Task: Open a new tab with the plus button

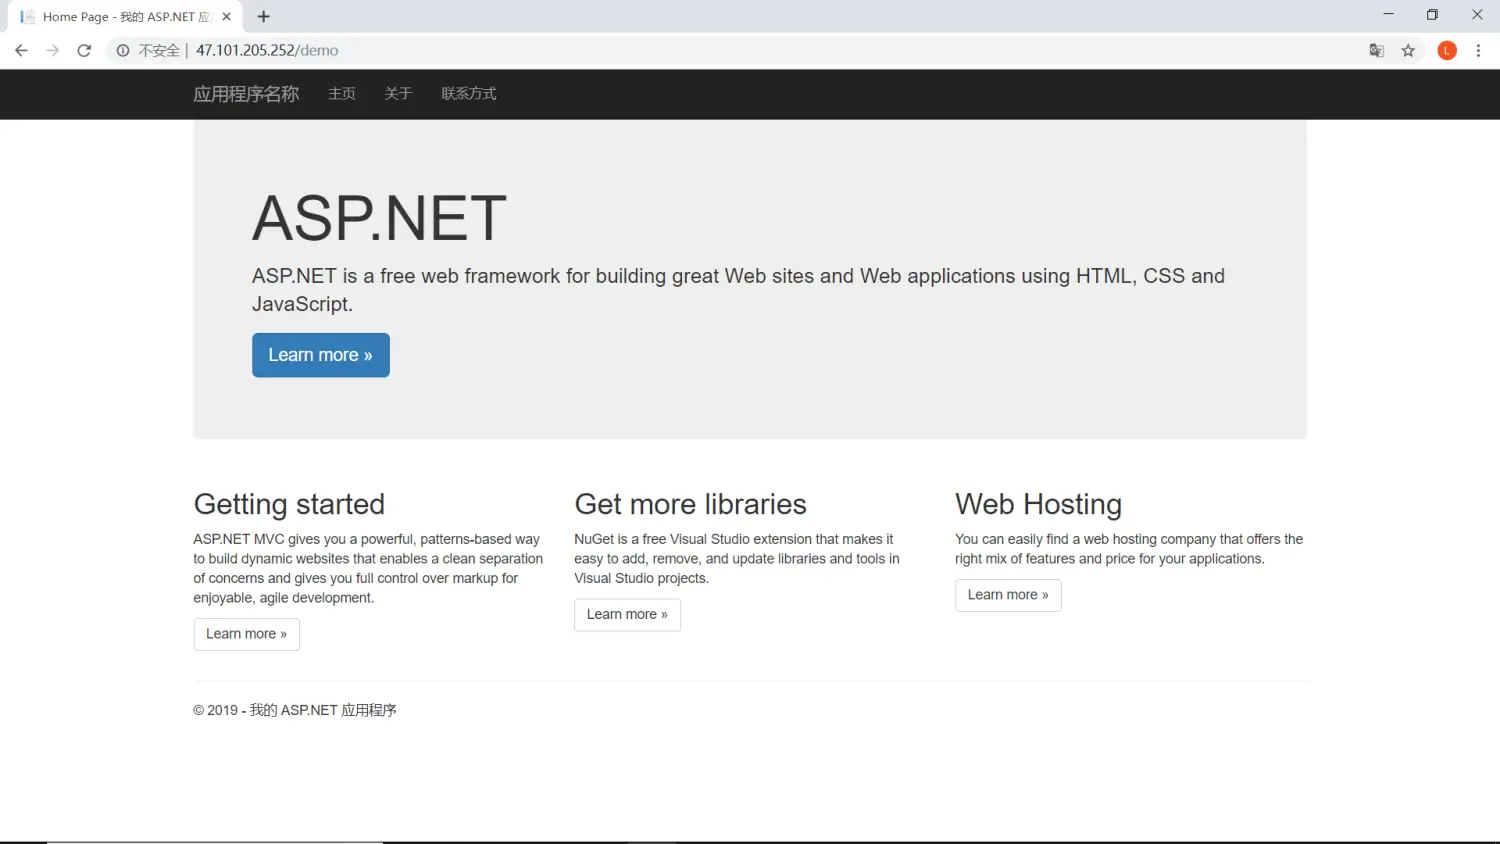Action: pos(264,16)
